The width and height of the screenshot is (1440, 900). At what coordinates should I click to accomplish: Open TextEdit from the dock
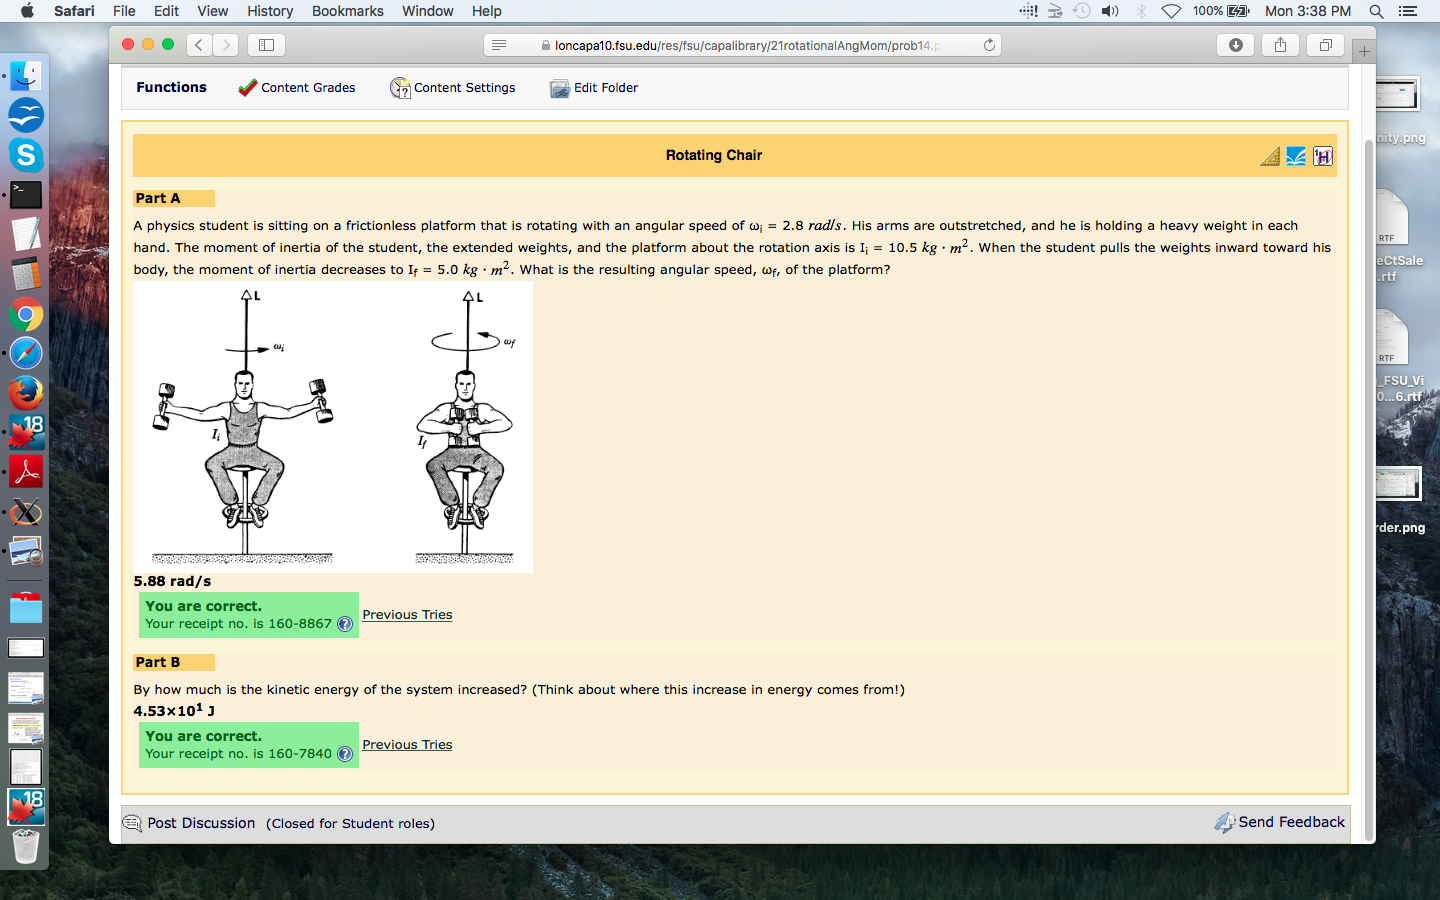click(26, 234)
